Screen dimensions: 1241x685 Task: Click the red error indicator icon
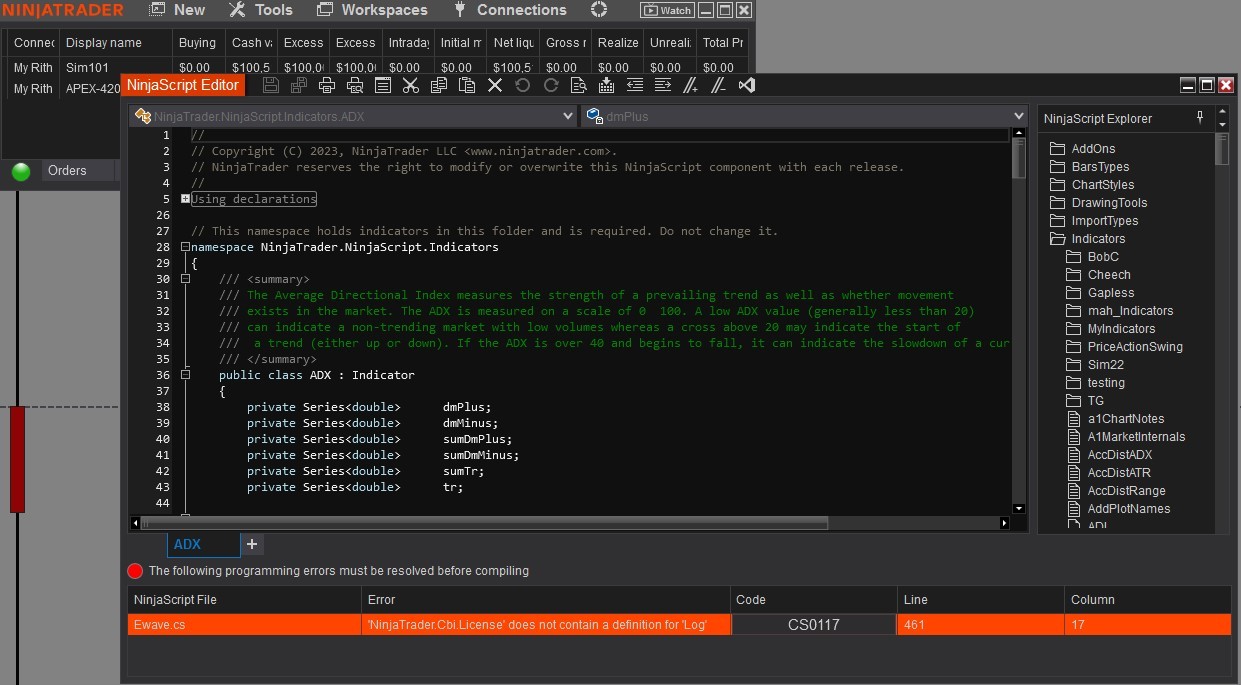135,571
